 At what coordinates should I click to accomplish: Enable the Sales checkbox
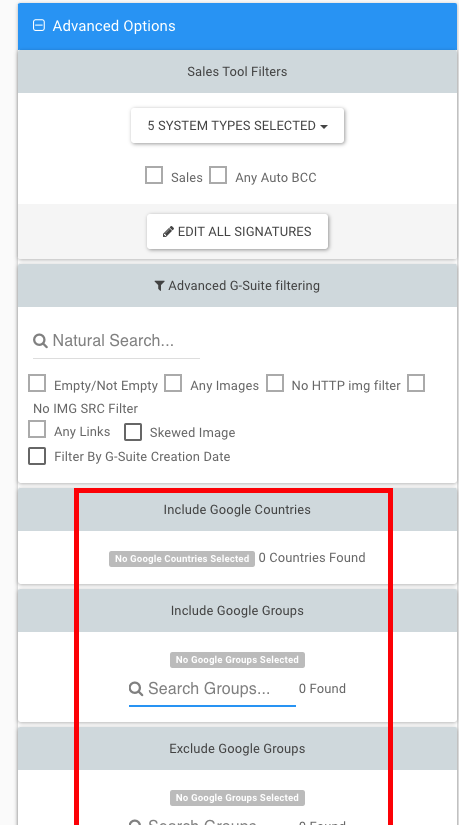[154, 176]
